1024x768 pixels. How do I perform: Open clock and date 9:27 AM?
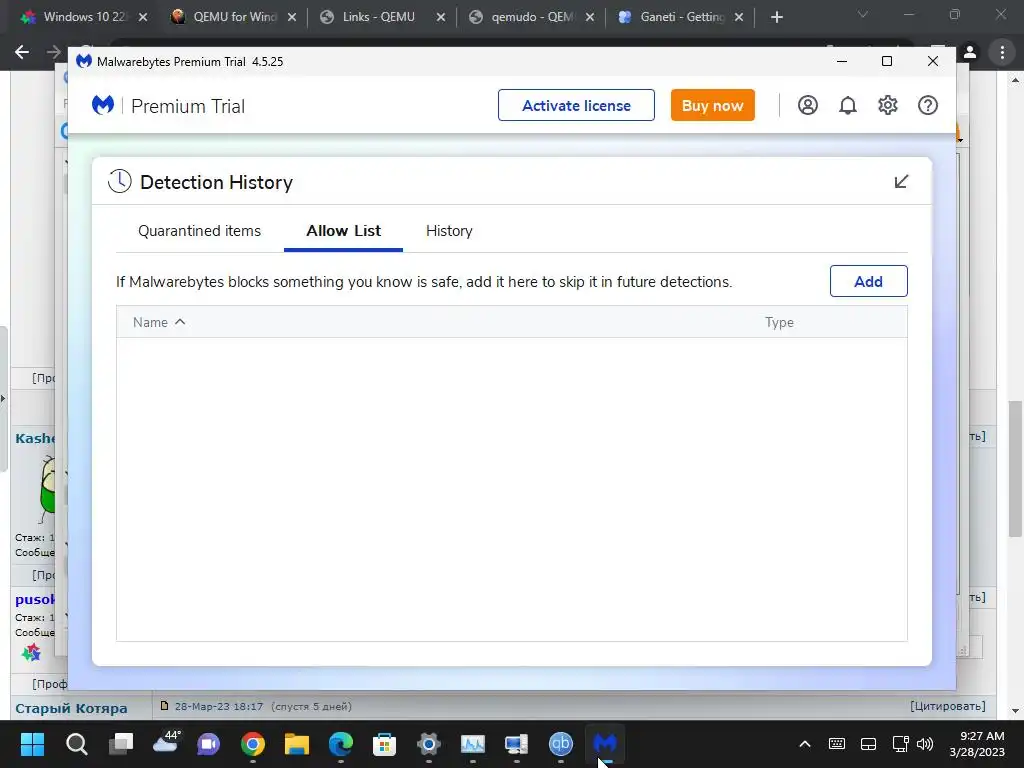pos(977,744)
